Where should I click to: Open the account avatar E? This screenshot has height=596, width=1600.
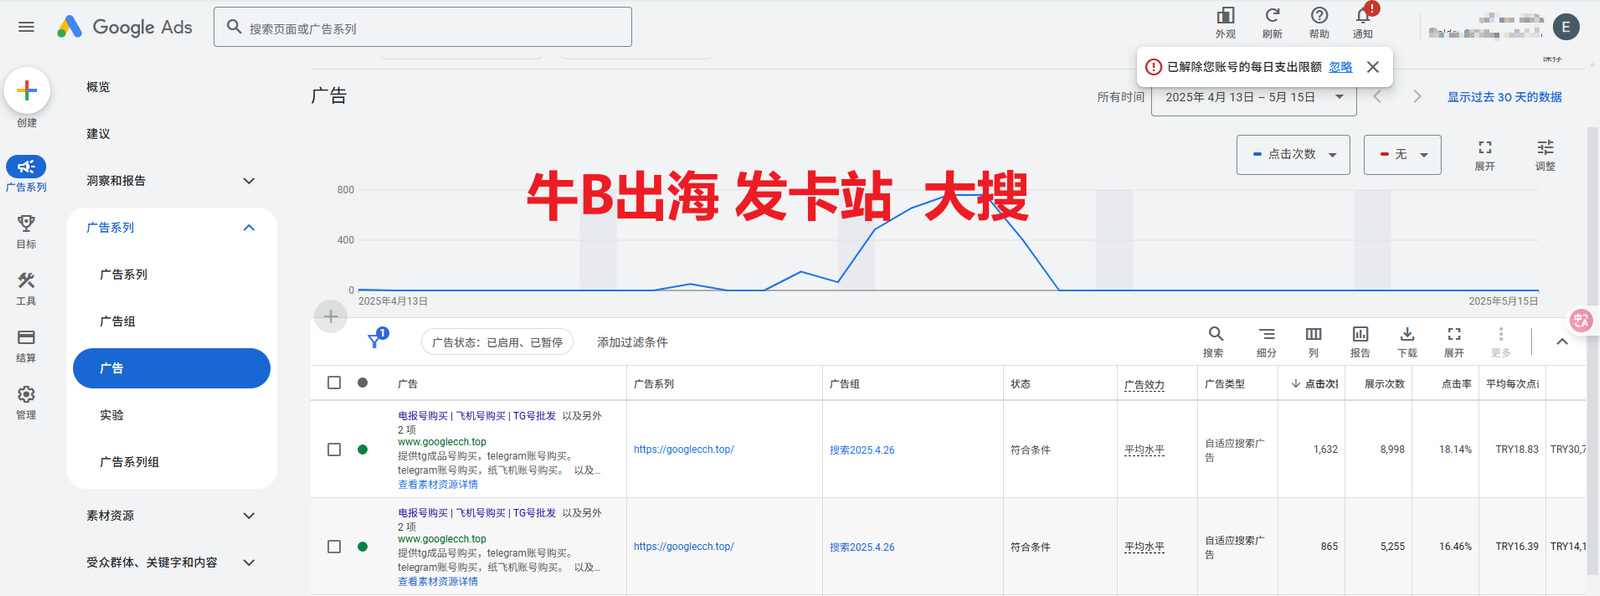point(1566,27)
